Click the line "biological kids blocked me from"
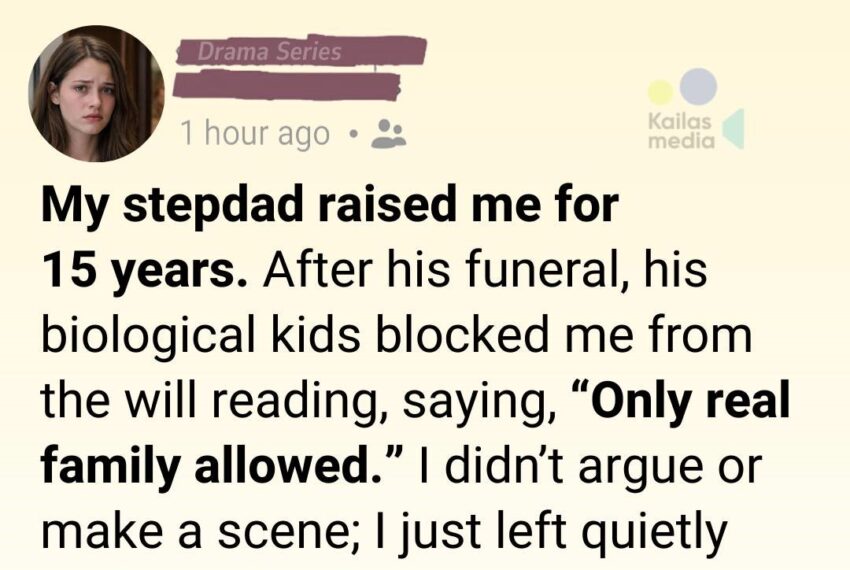This screenshot has width=850, height=570. [396, 337]
